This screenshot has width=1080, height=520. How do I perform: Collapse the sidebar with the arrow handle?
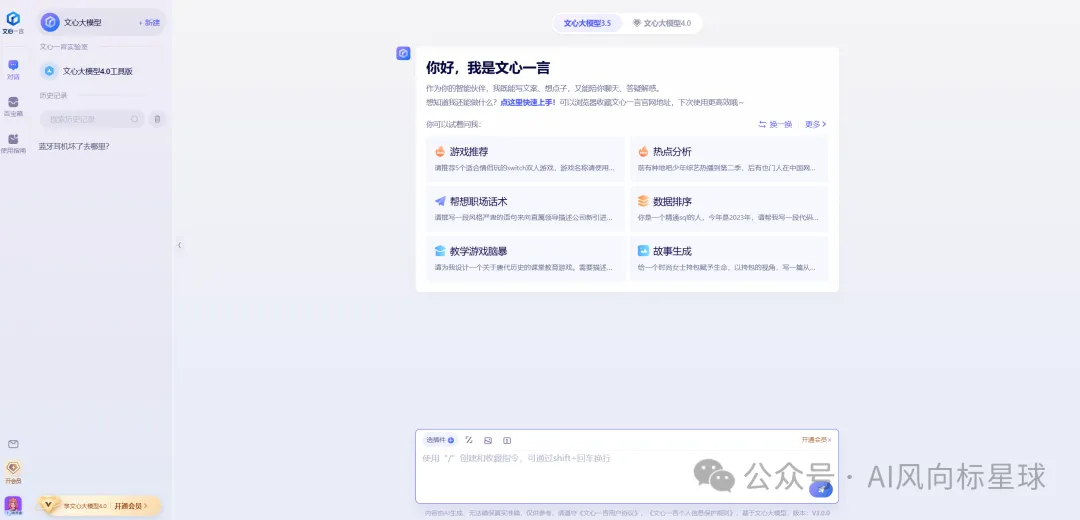click(x=179, y=245)
